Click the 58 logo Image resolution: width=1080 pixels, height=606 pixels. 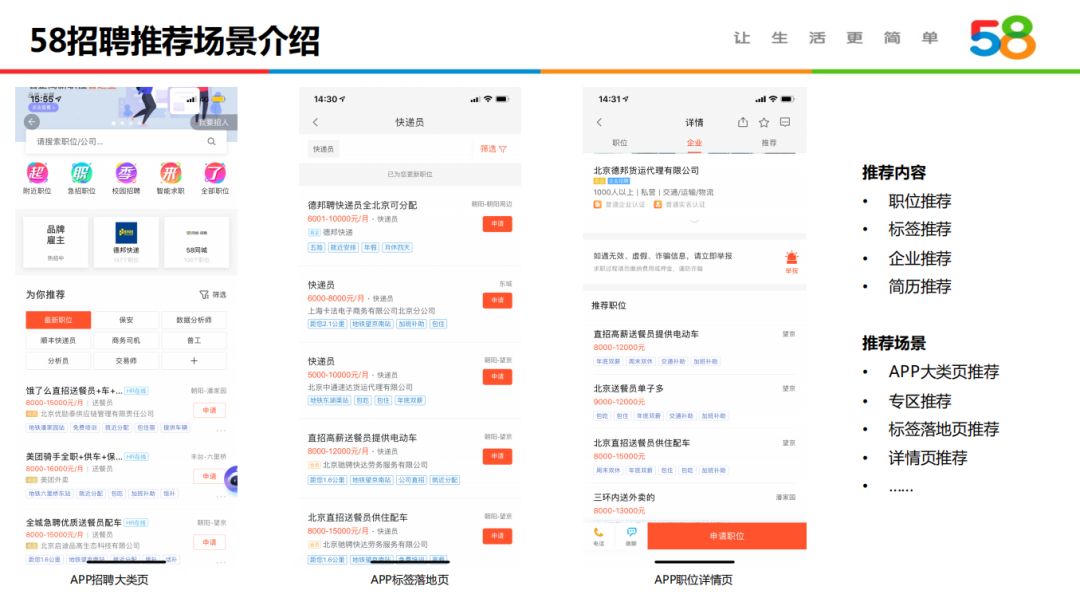pos(1003,37)
